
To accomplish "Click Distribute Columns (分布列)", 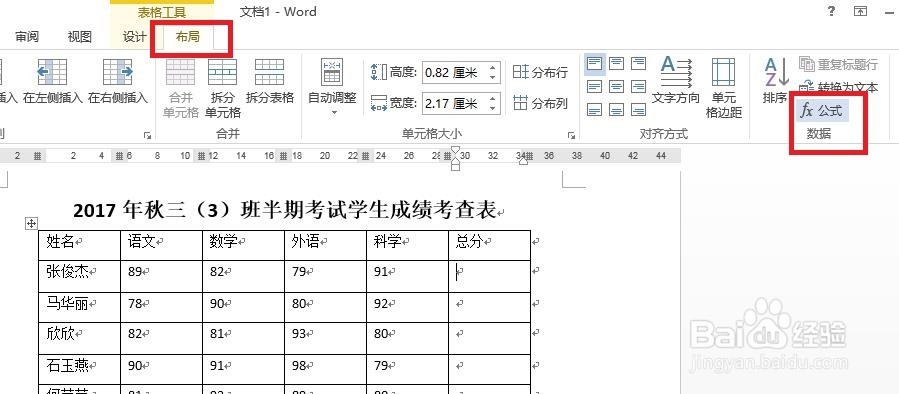I will tap(540, 103).
